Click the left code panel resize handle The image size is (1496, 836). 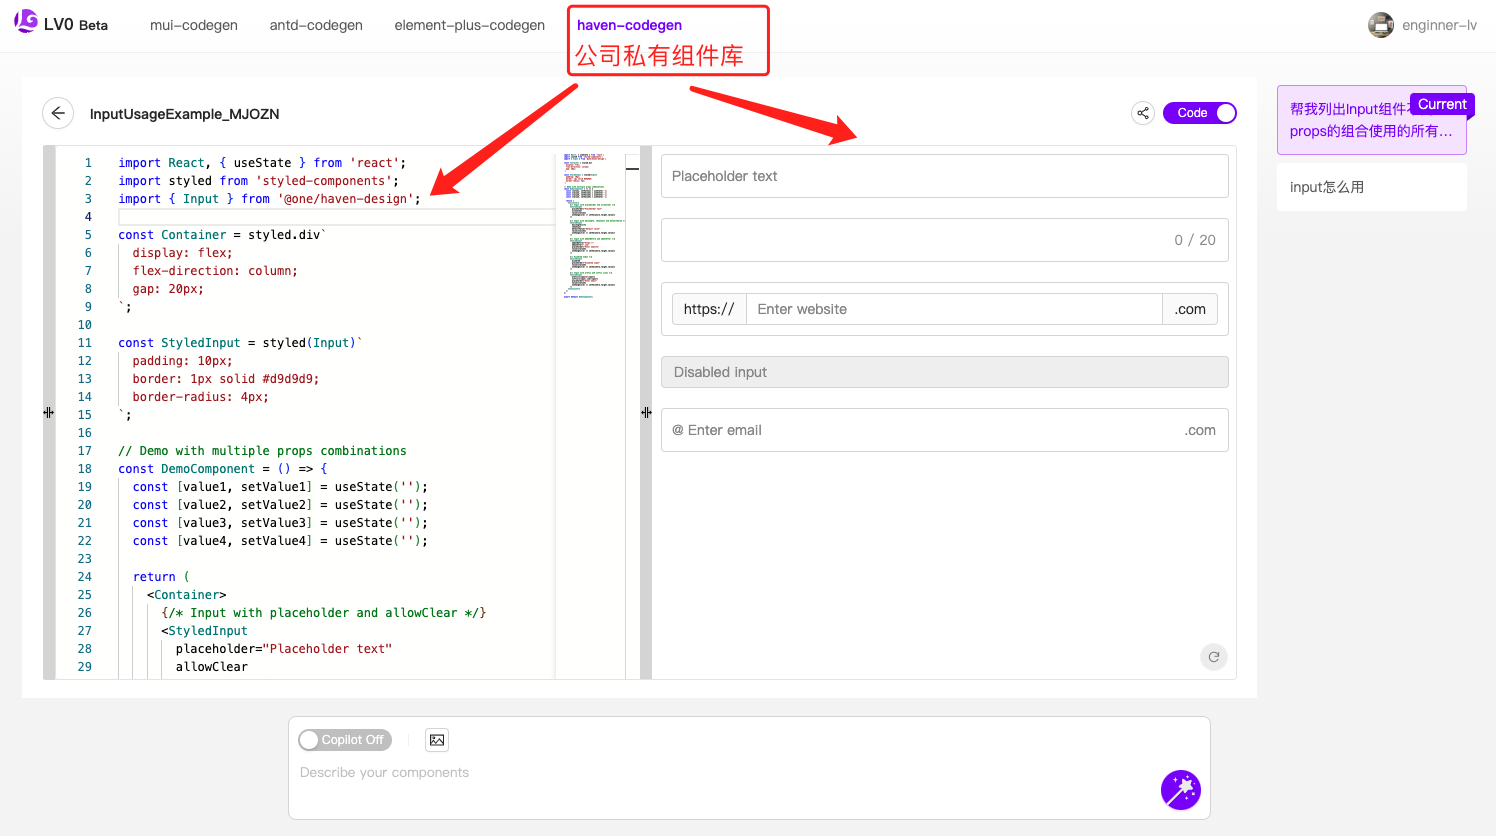click(49, 412)
